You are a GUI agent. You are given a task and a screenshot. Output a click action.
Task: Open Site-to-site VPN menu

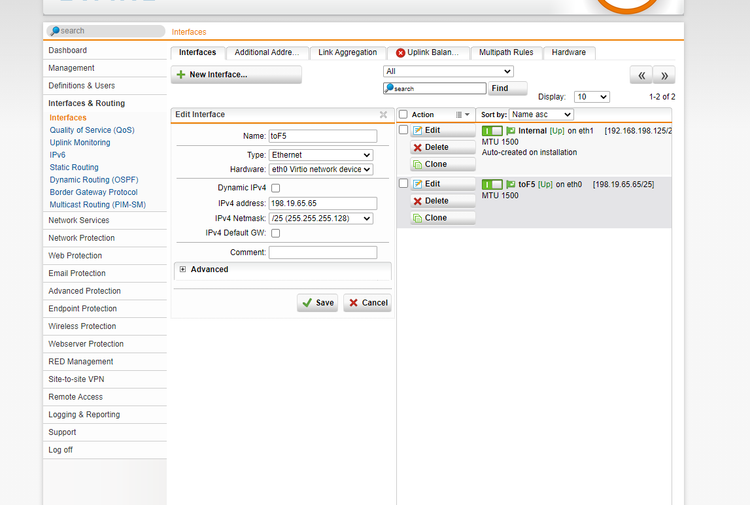(105, 379)
